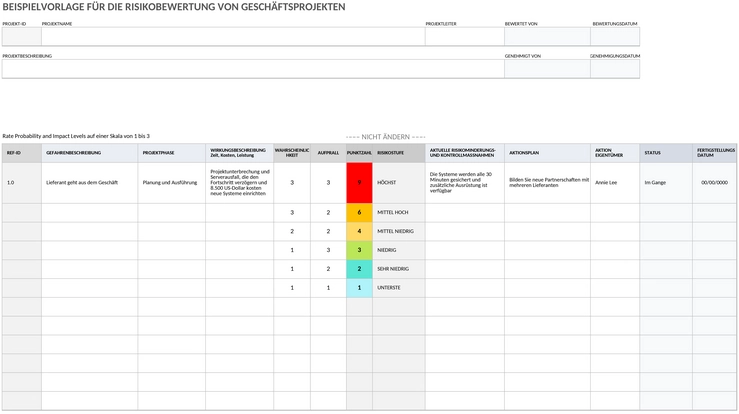Click the AKTUELLE RISIKOMINDERUNGS column header
Screen dimensions: 739x414
pos(465,153)
